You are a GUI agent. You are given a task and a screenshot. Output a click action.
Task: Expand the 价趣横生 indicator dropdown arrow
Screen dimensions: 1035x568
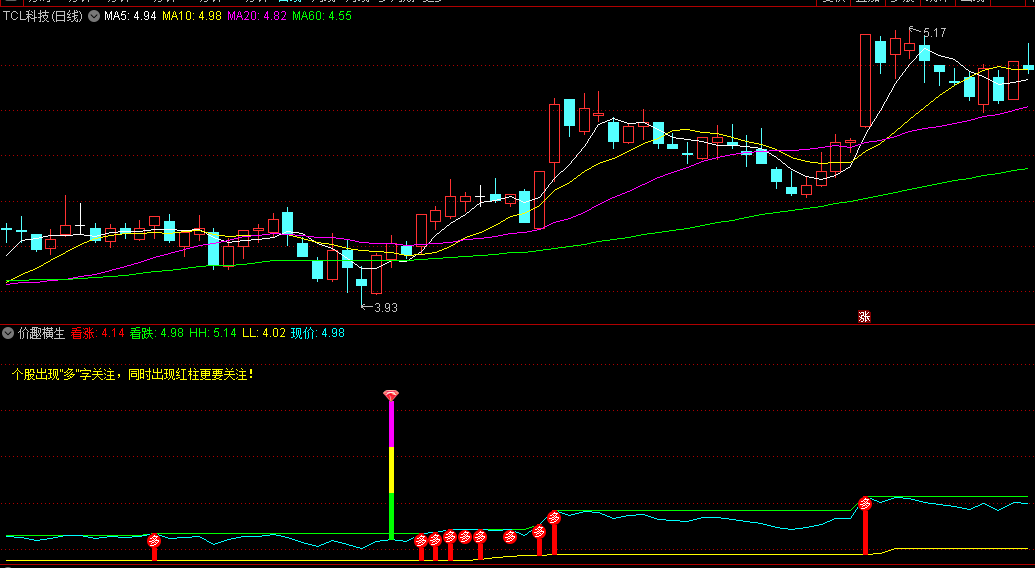coord(8,334)
